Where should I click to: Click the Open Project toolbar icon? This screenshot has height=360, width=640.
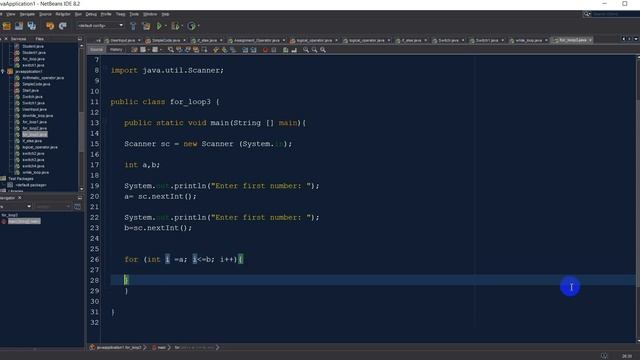click(19, 26)
